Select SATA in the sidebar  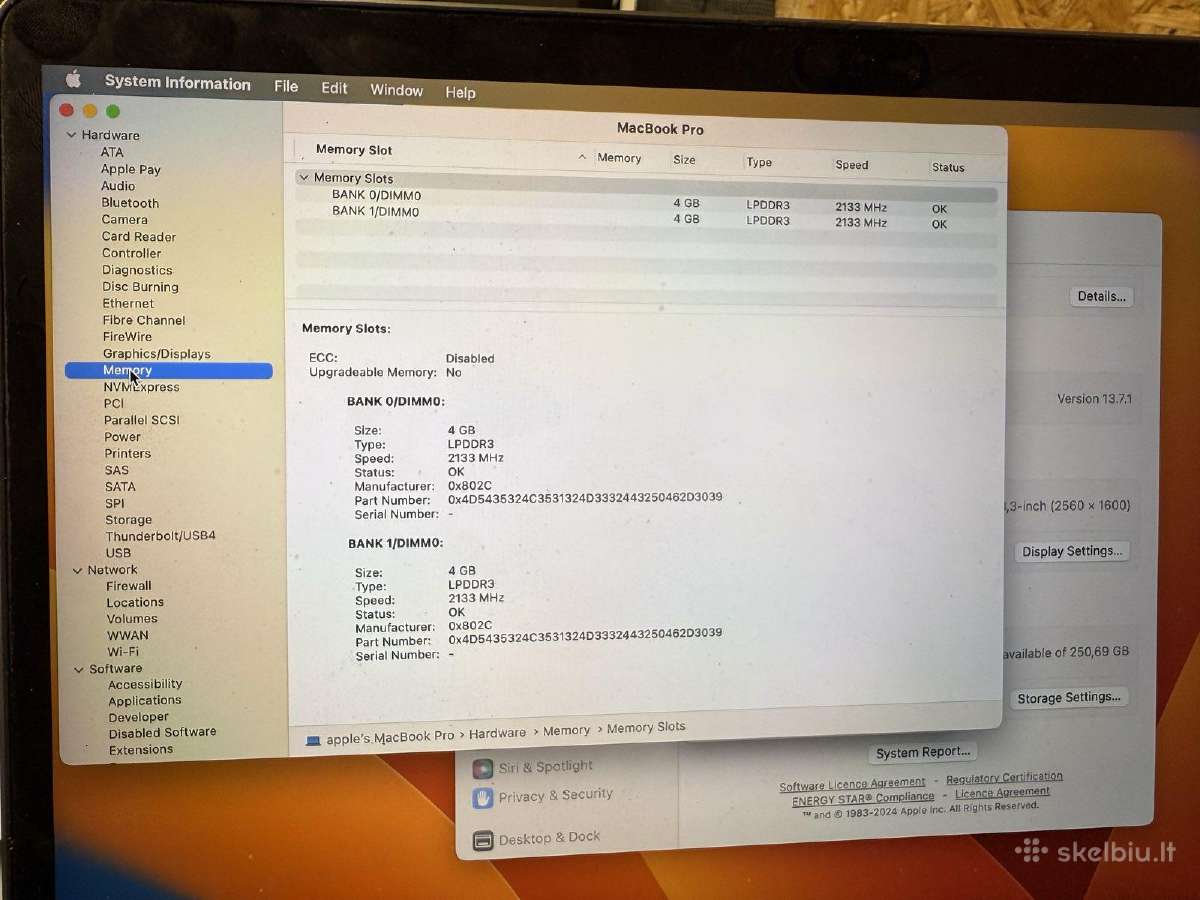(x=120, y=487)
